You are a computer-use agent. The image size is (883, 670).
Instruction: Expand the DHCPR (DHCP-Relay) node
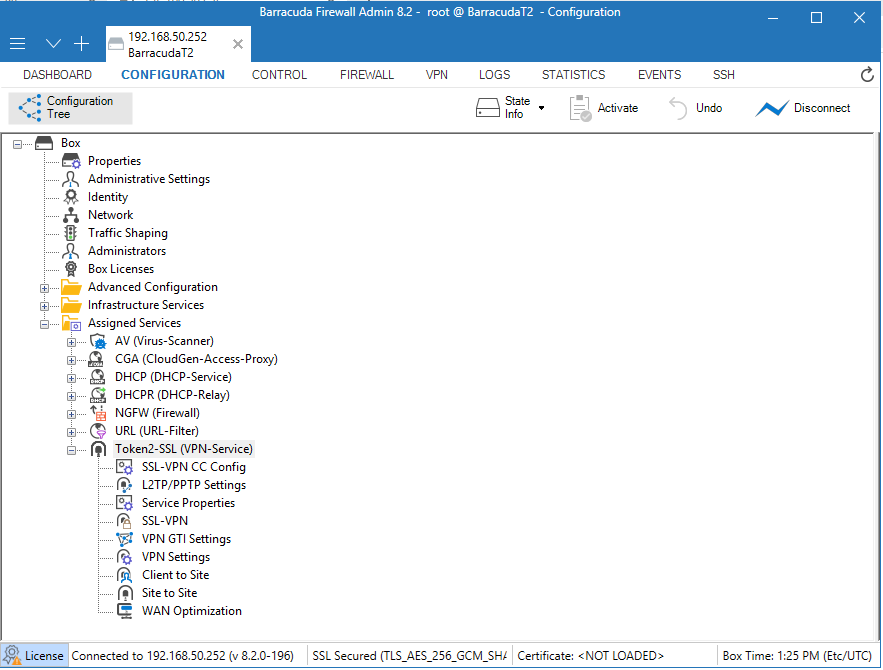[72, 396]
